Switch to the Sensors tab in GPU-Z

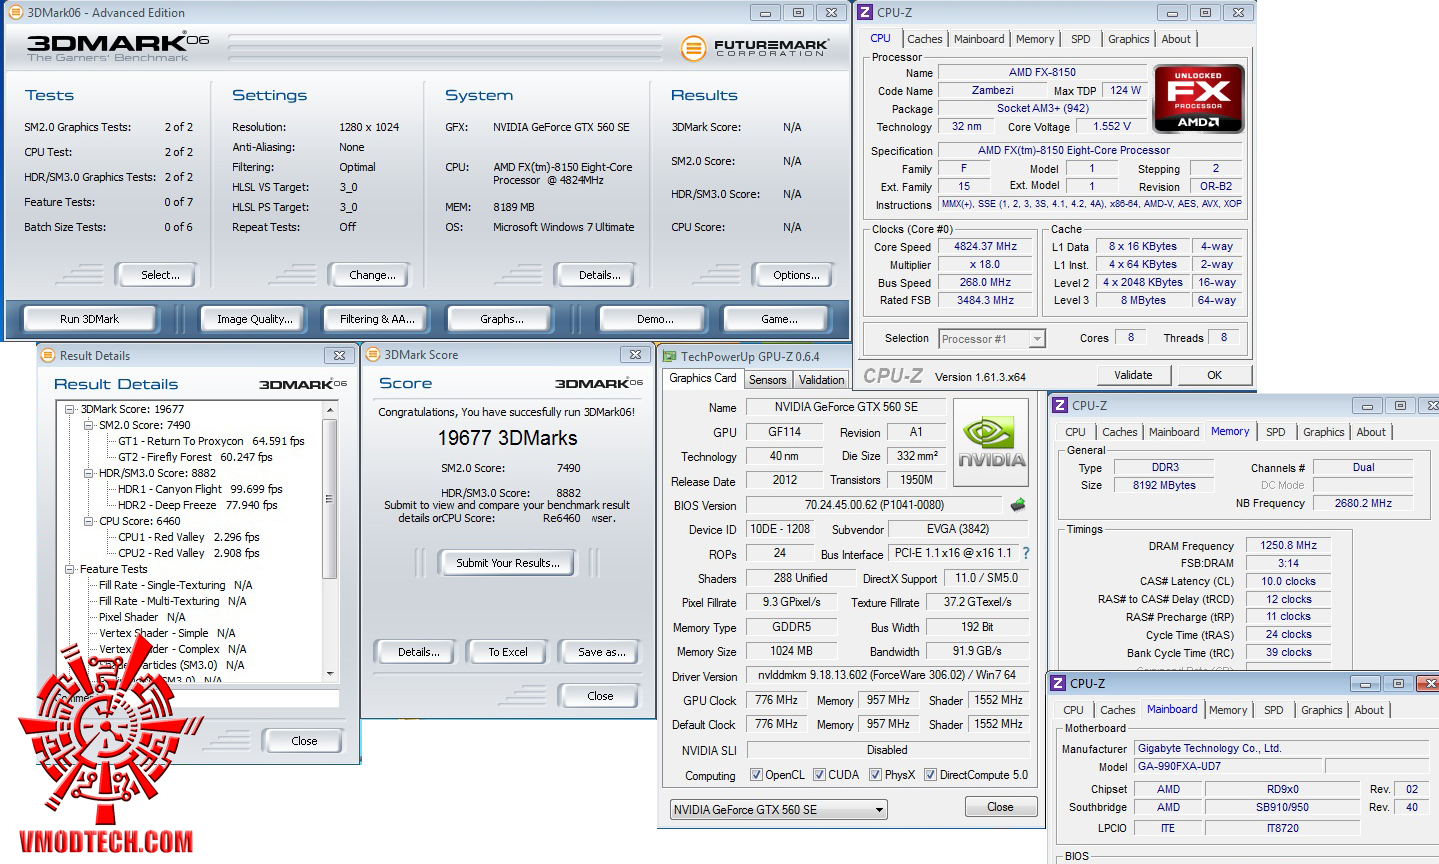coord(767,380)
